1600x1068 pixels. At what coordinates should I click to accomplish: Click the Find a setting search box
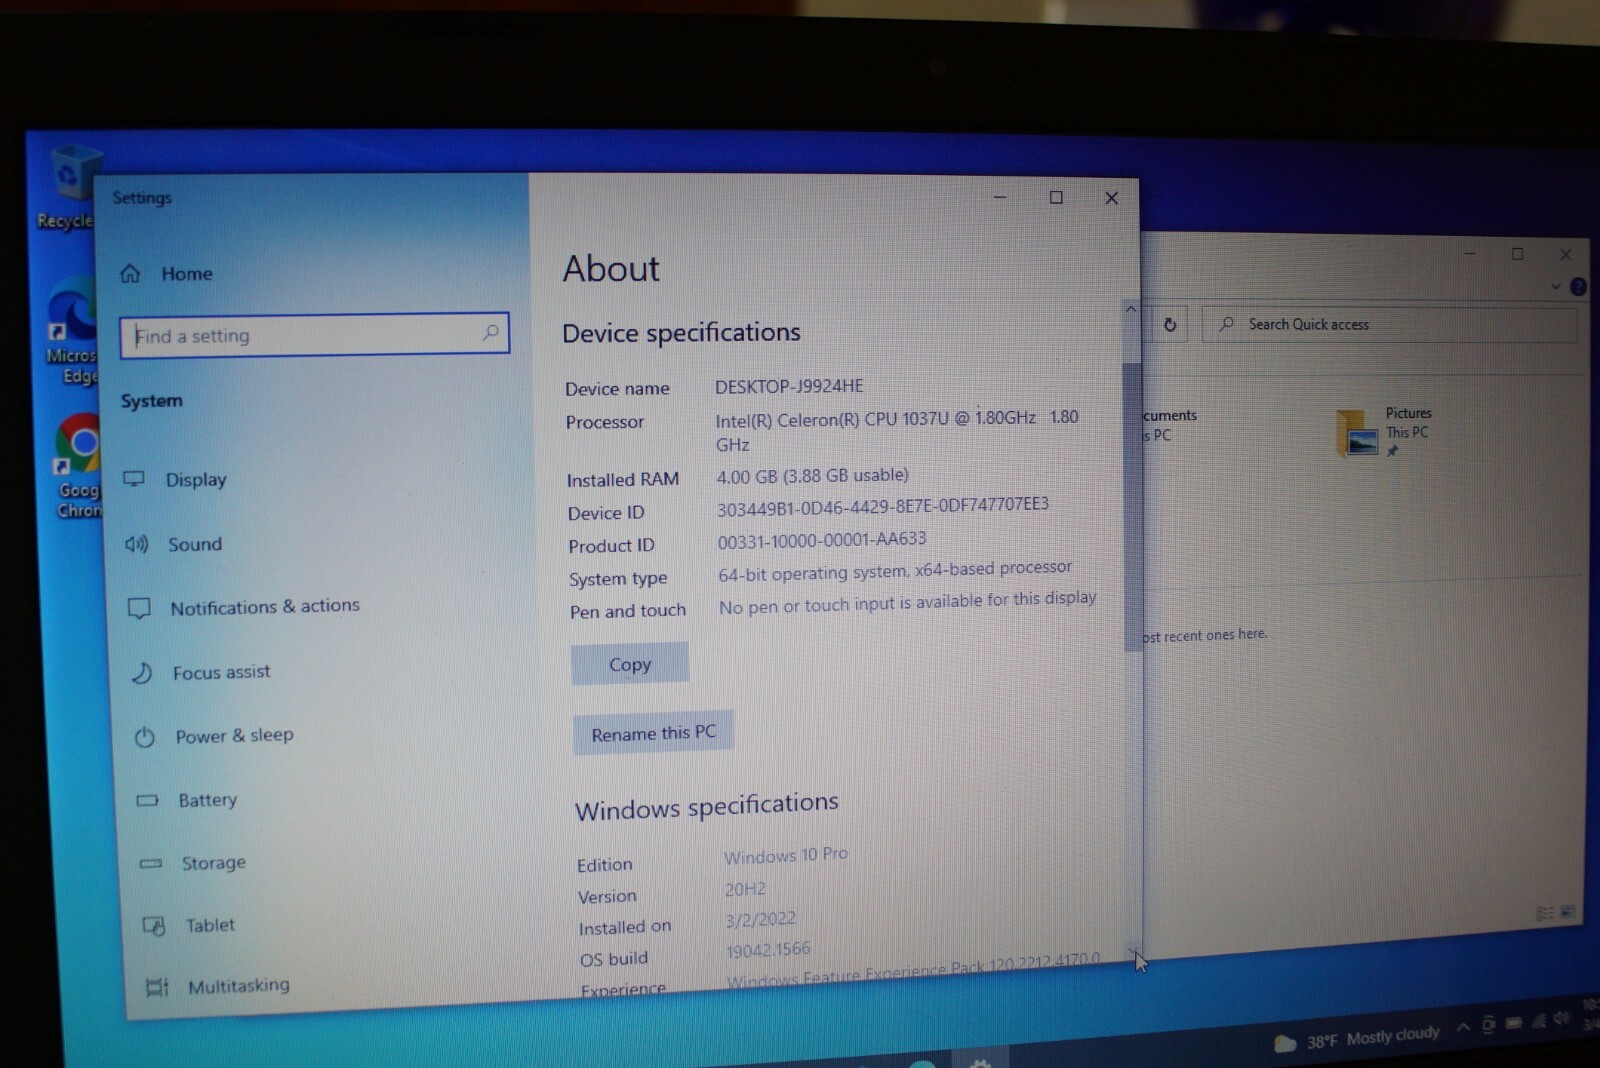(x=314, y=335)
